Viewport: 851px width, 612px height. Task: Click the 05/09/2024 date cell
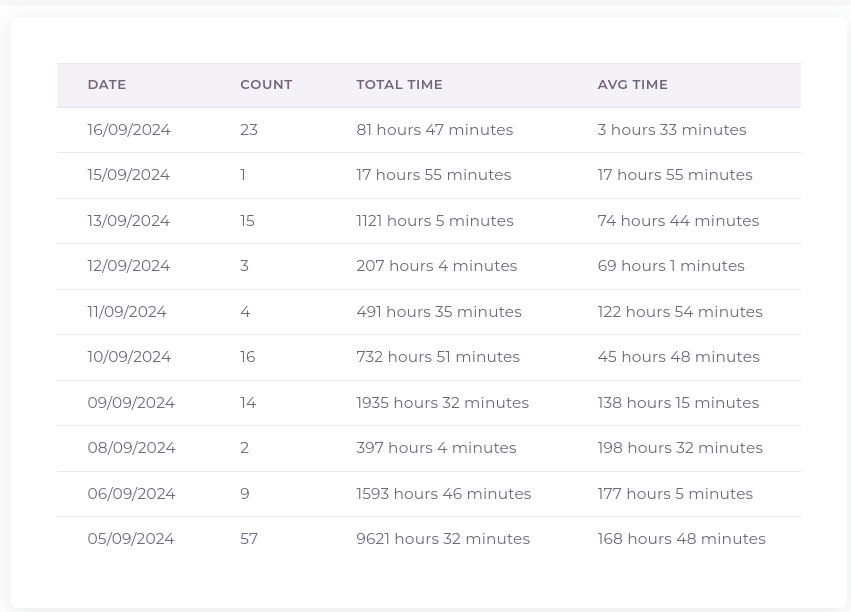click(x=131, y=539)
